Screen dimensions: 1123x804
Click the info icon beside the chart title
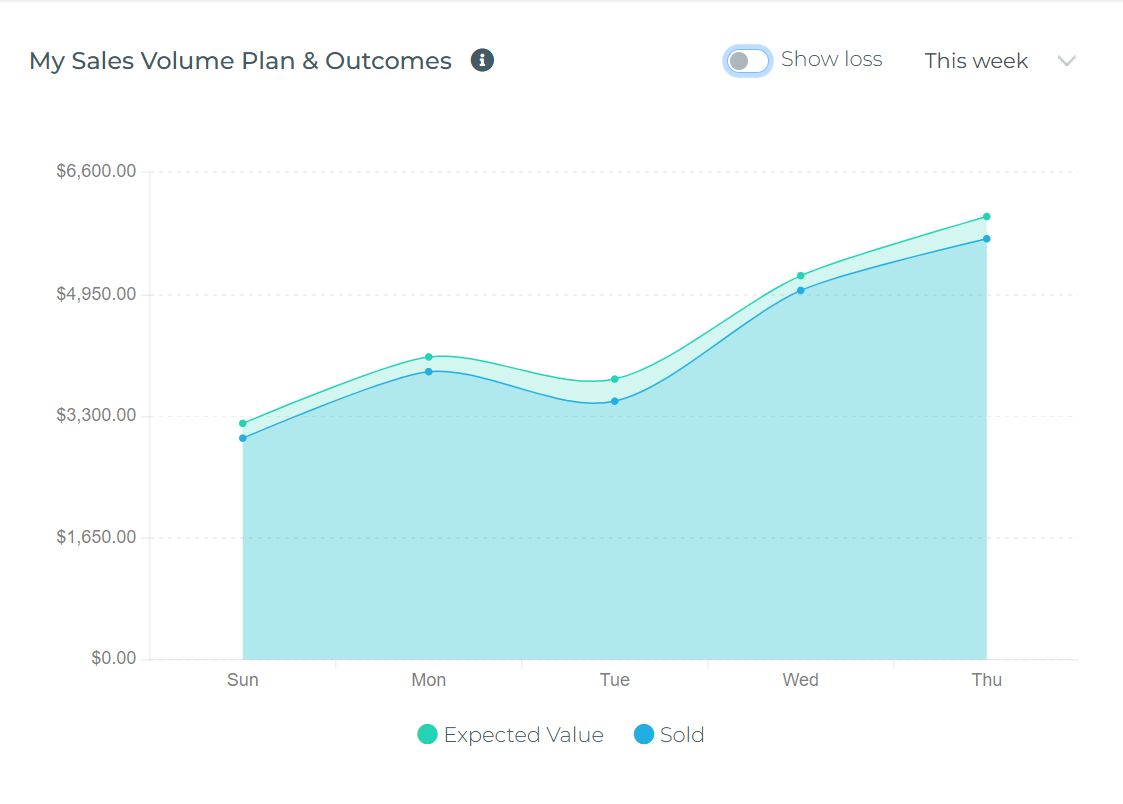(482, 61)
